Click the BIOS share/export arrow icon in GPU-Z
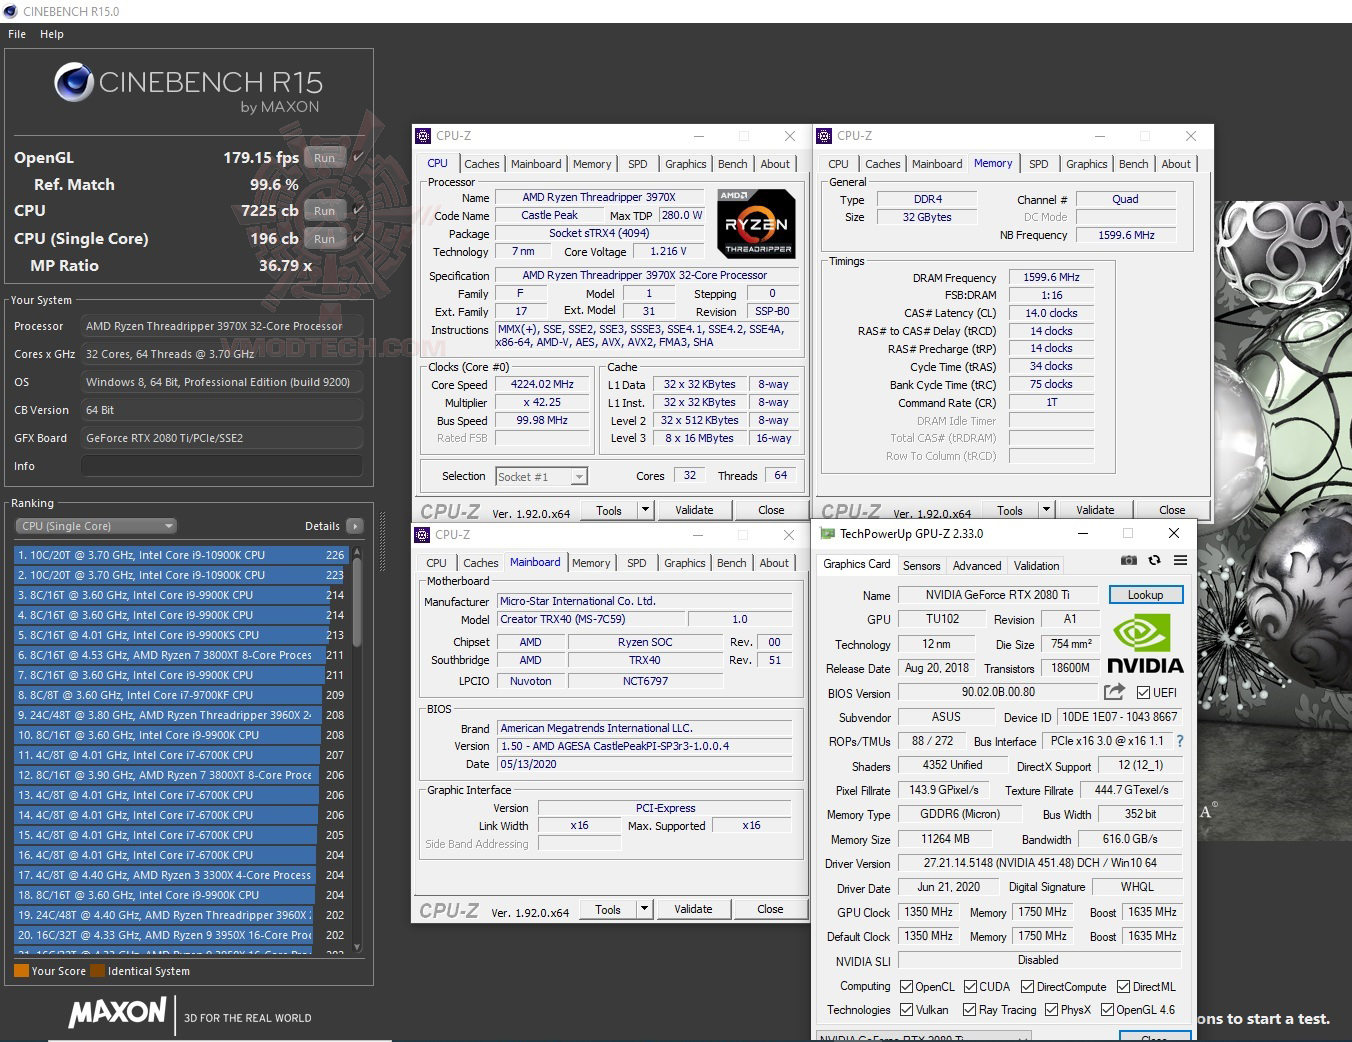Screen dimensions: 1352x1042 [1114, 692]
